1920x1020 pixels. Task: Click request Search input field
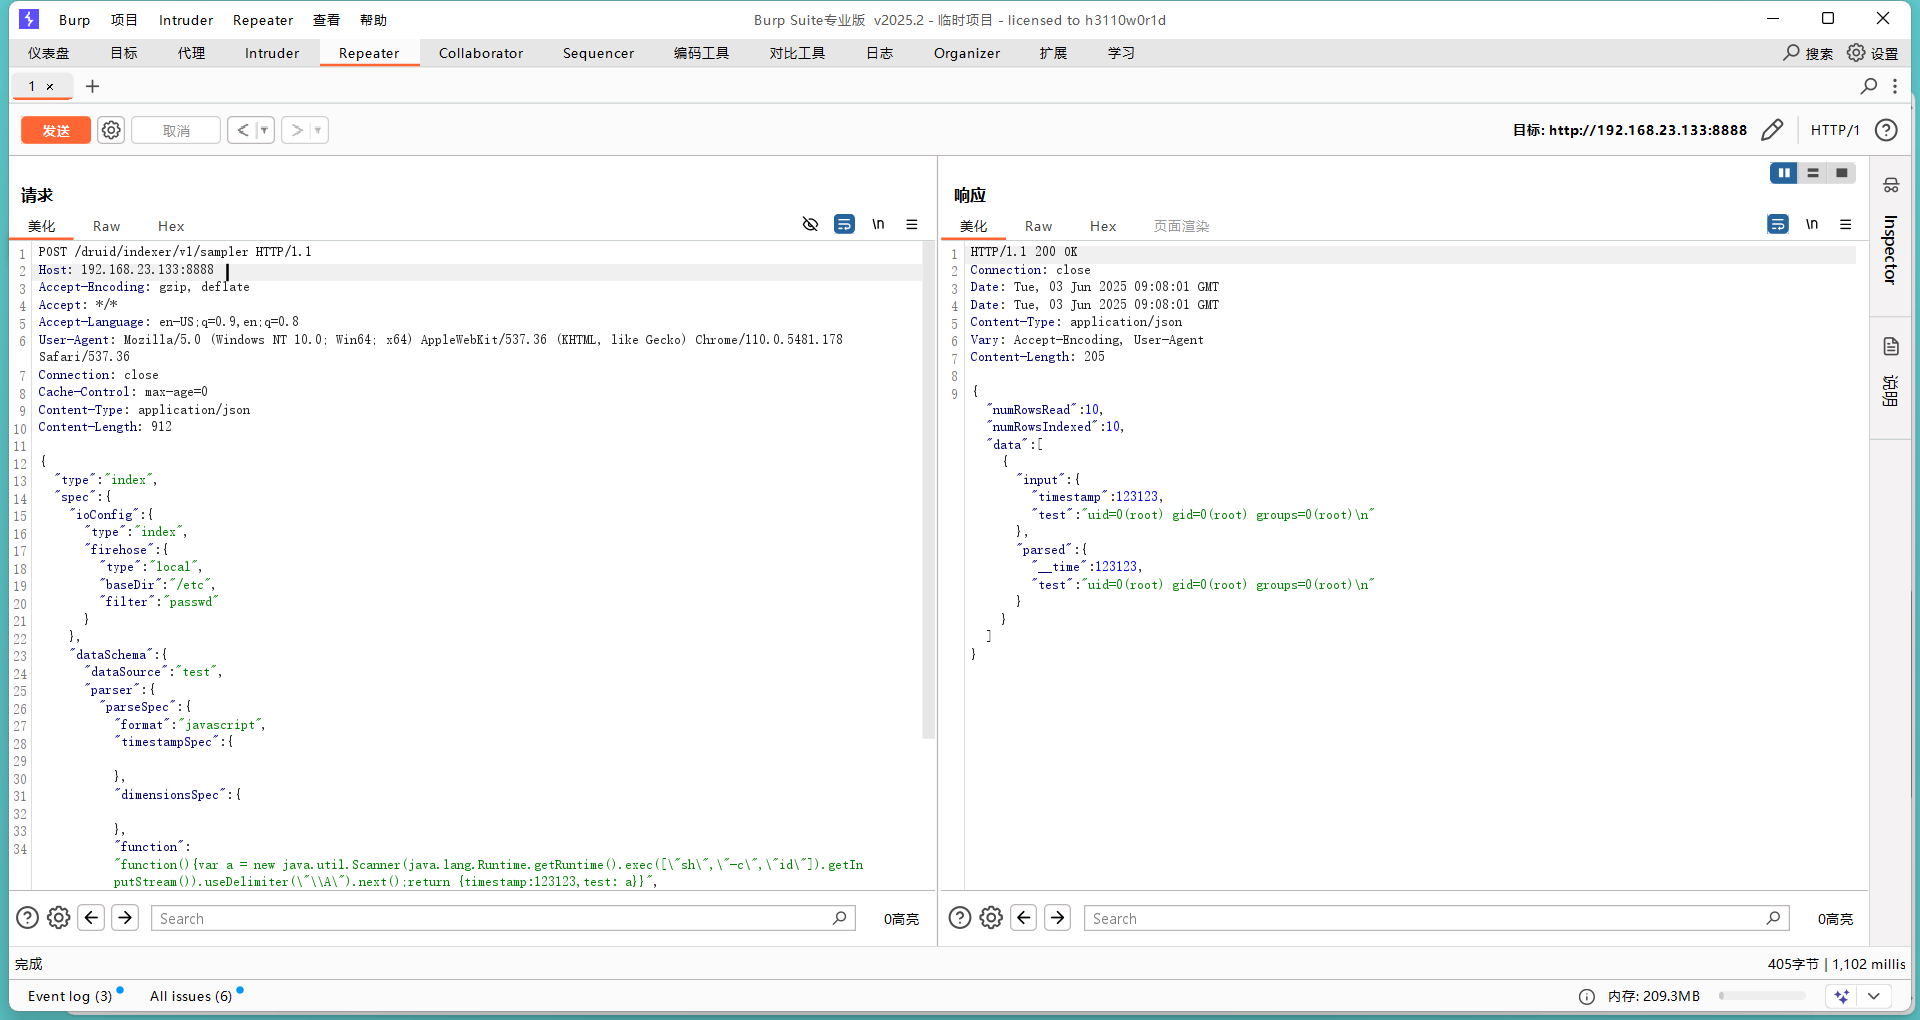pos(503,918)
